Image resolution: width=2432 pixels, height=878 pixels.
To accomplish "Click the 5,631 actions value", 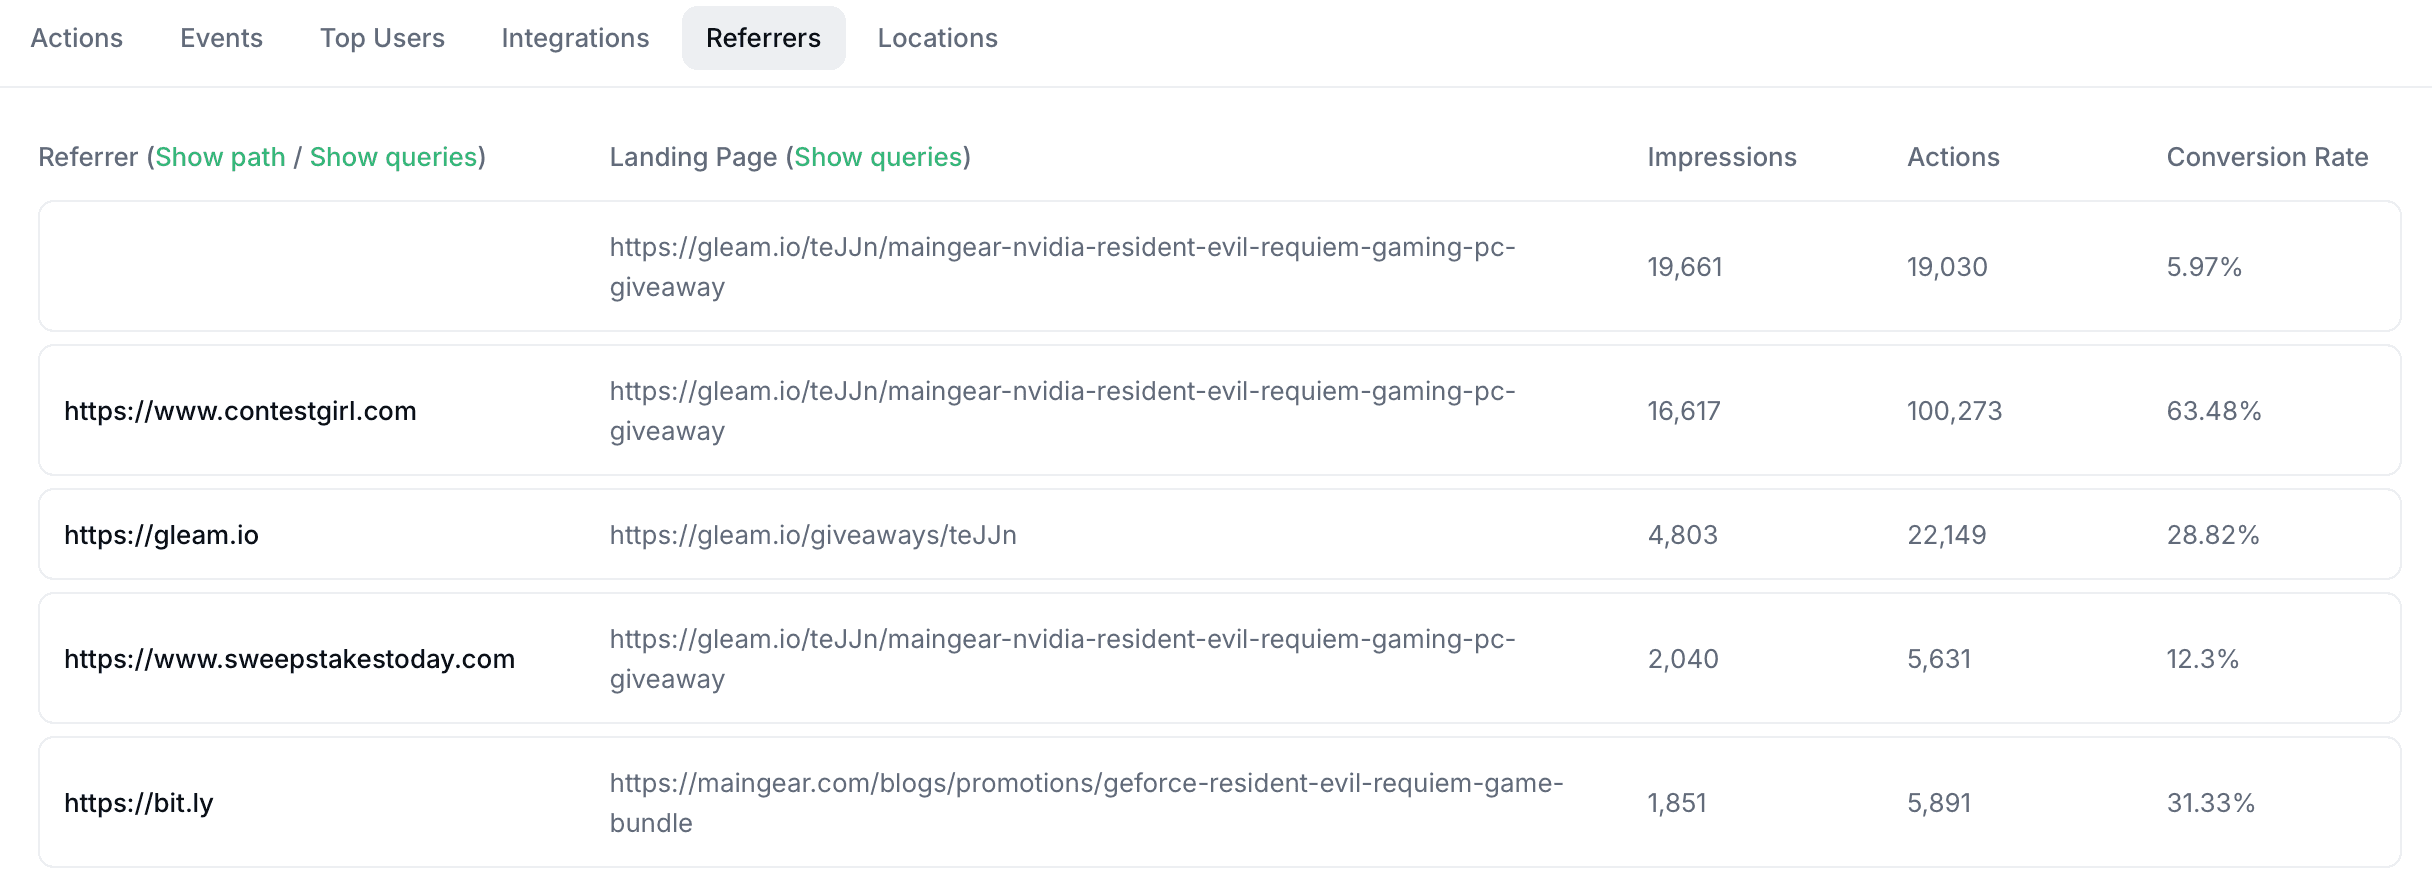I will 1939,659.
